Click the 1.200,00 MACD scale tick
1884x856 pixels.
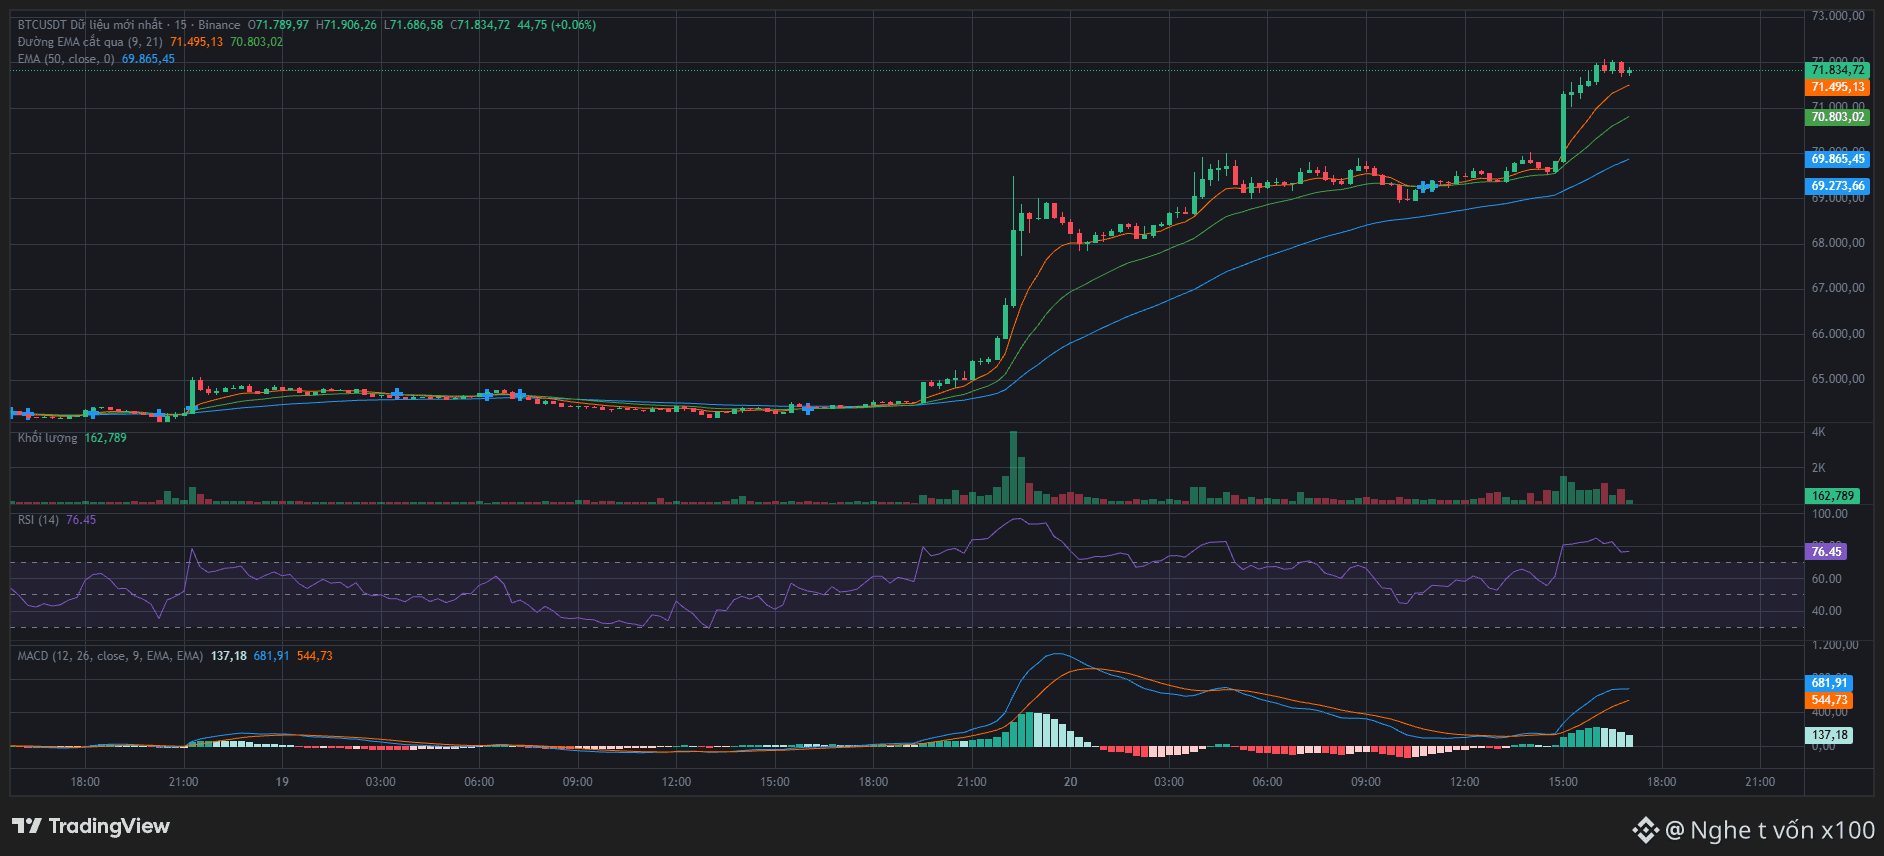click(x=1835, y=646)
